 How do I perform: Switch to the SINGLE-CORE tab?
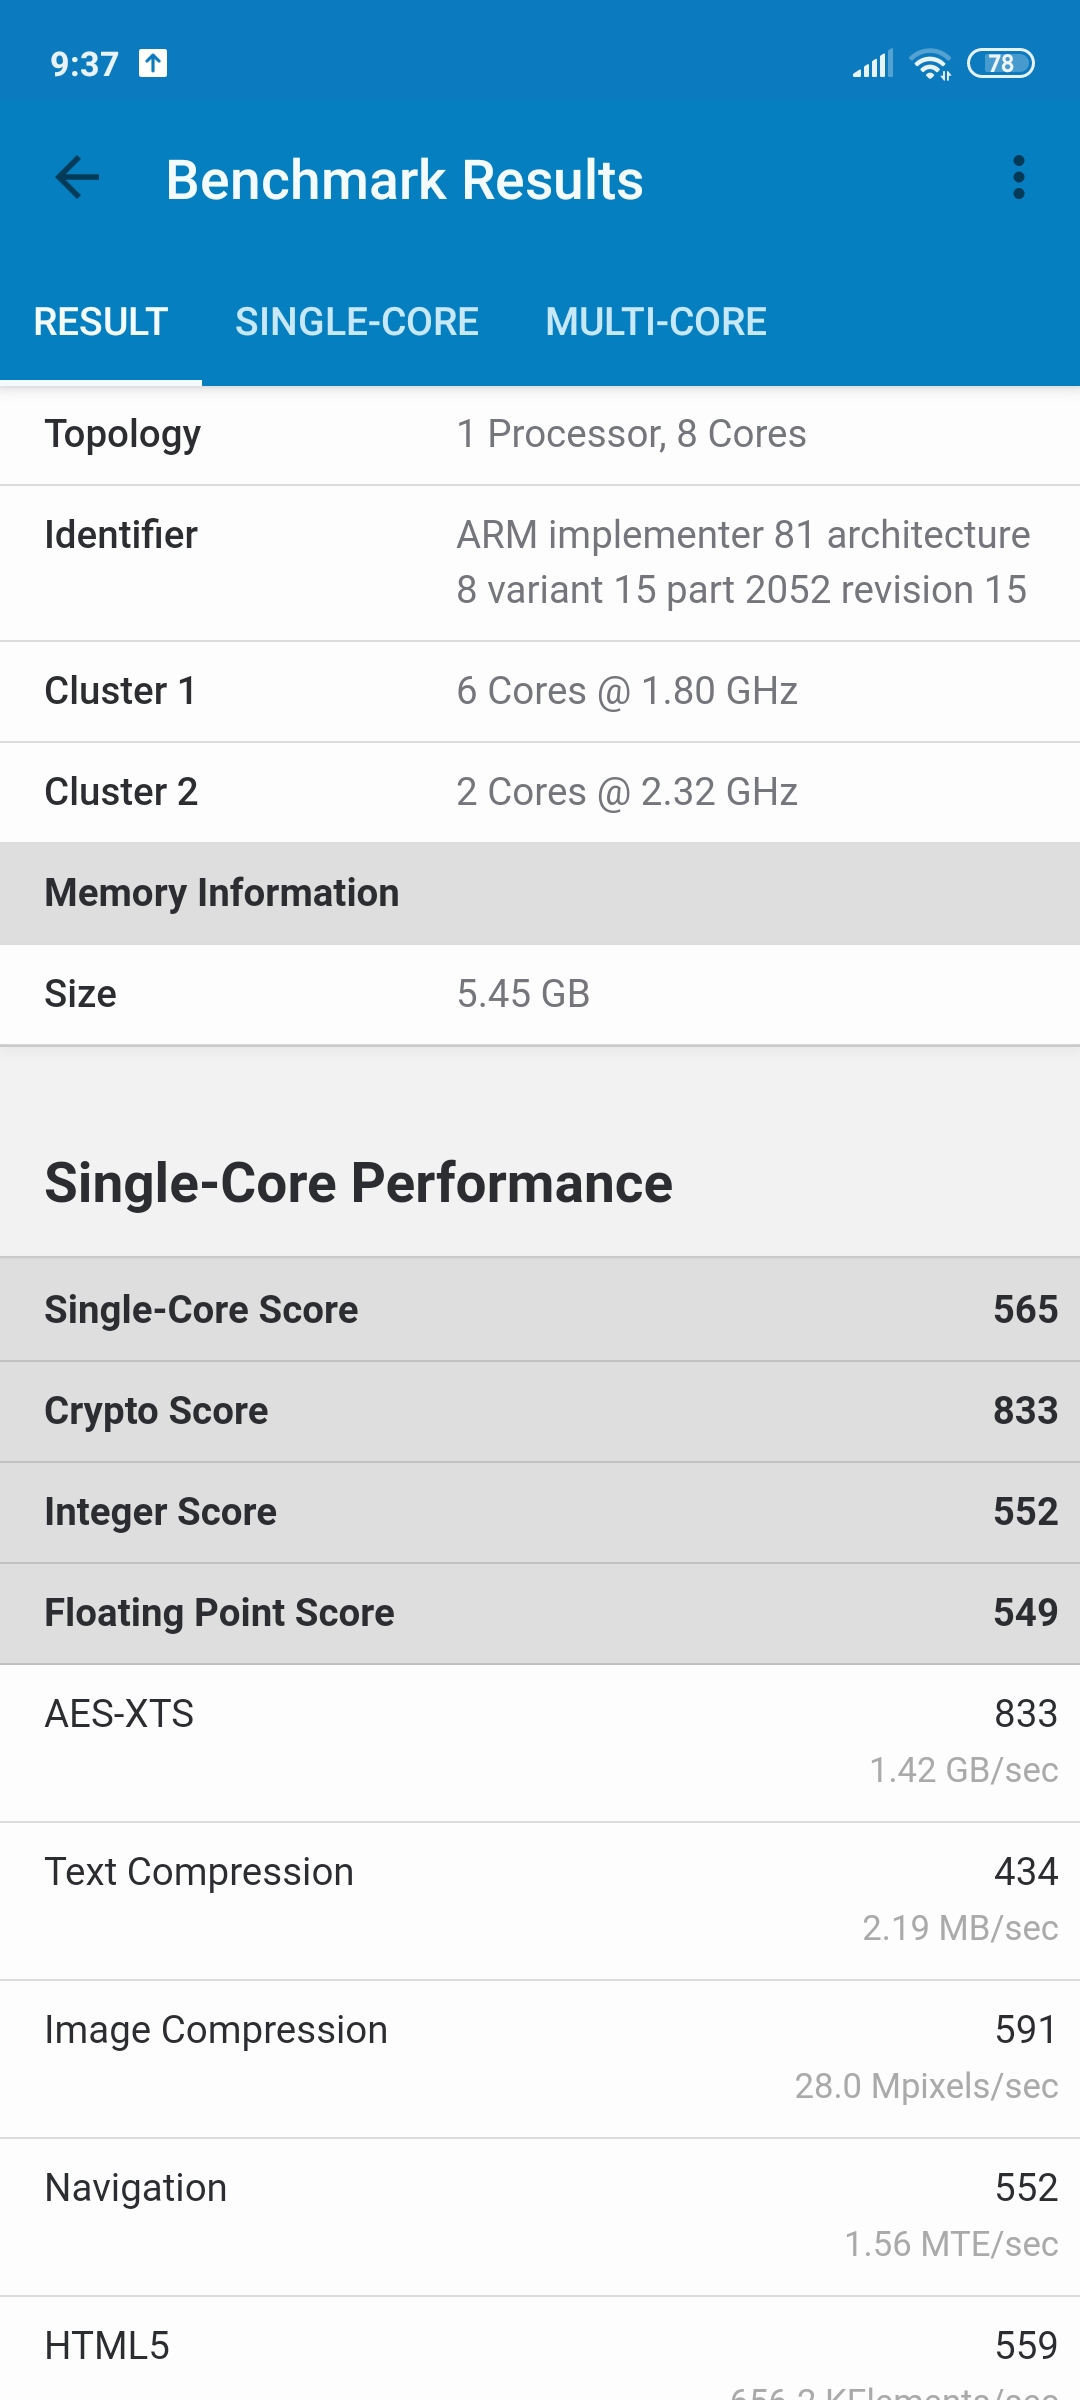pyautogui.click(x=357, y=322)
